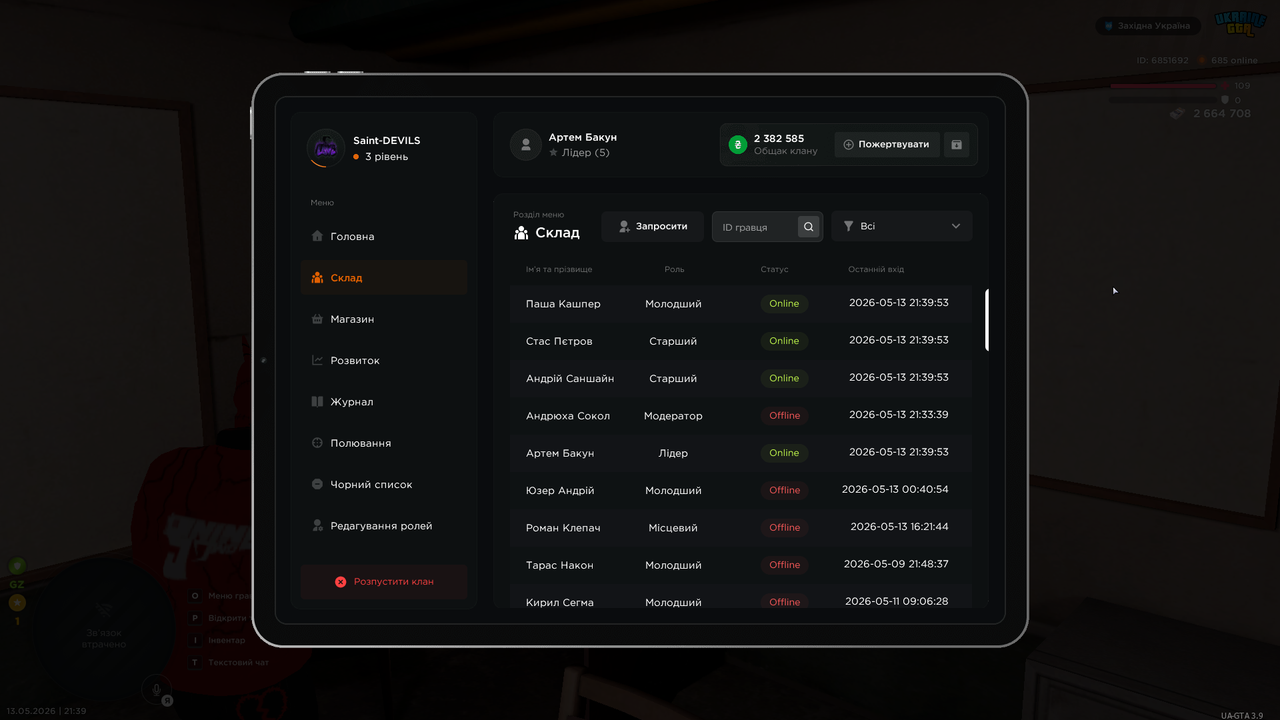Click the Розпустити клан button

click(x=384, y=581)
